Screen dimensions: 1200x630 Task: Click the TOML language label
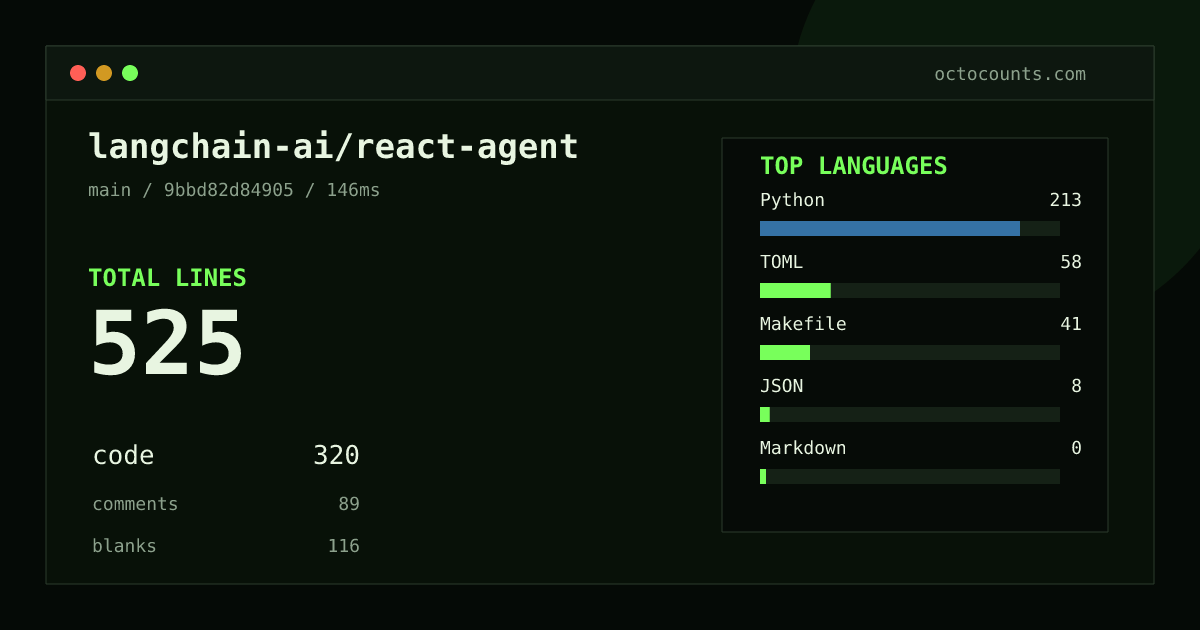coord(781,262)
